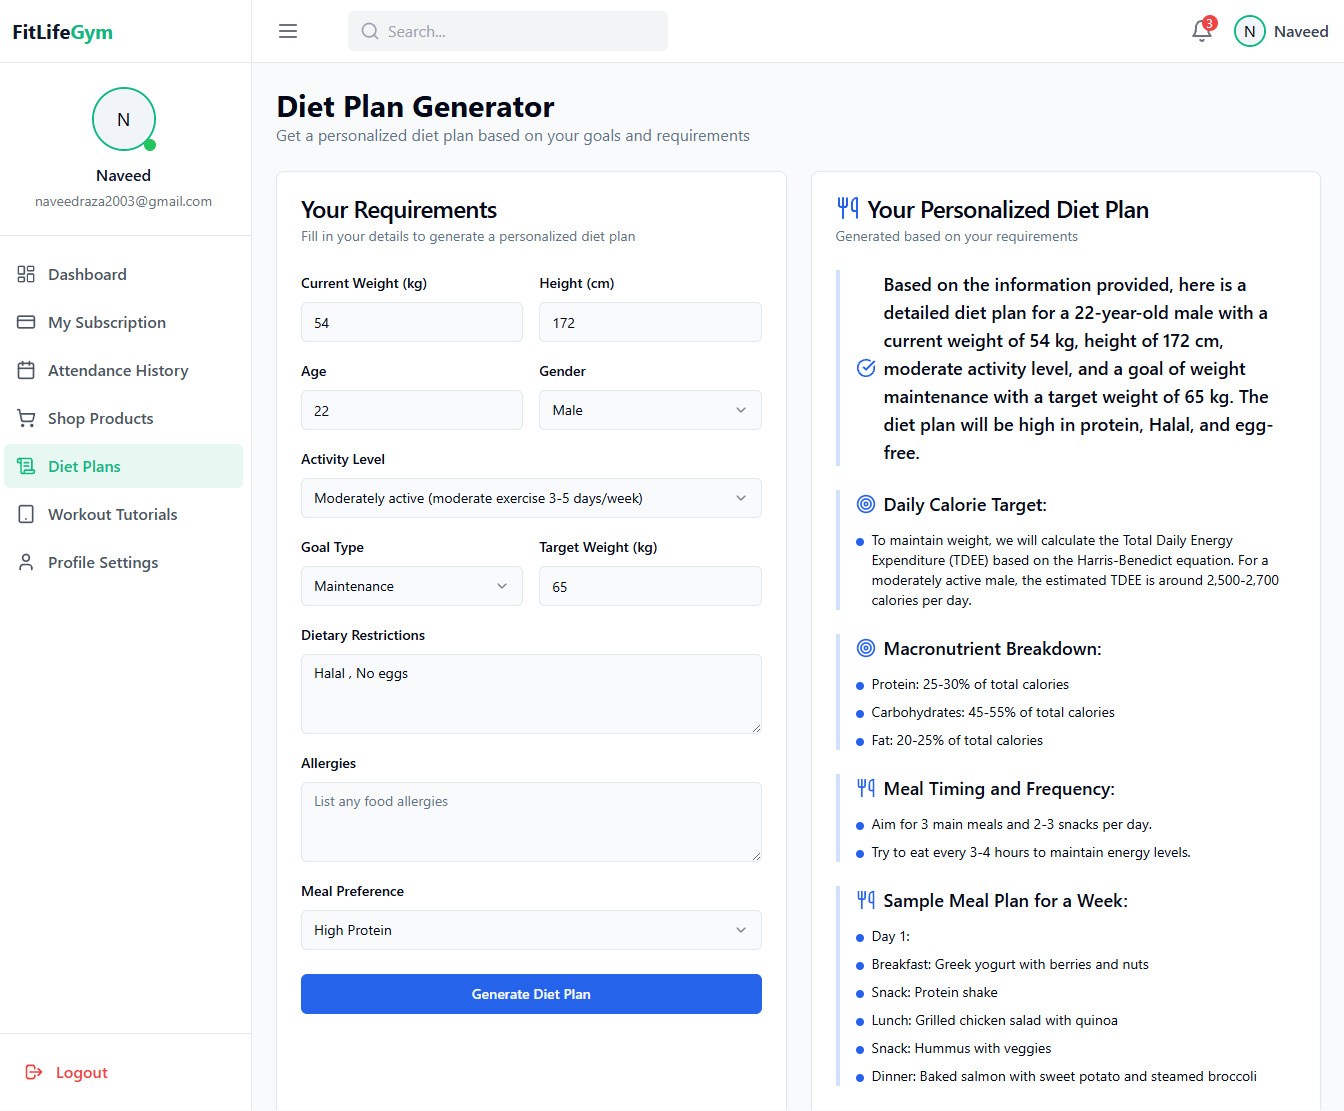Viewport: 1344px width, 1111px height.
Task: Click the My Subscription card icon
Action: [26, 322]
